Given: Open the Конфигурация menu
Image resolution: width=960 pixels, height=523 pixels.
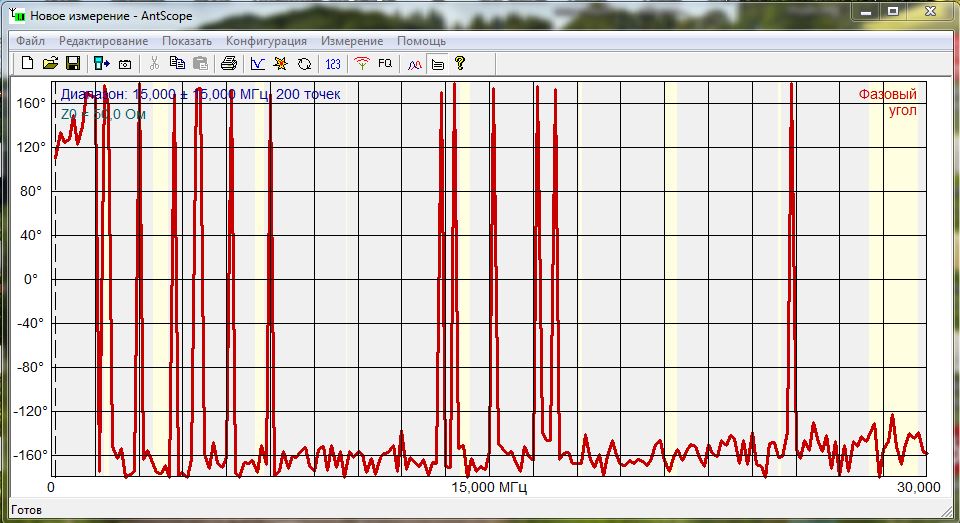Looking at the screenshot, I should [266, 41].
